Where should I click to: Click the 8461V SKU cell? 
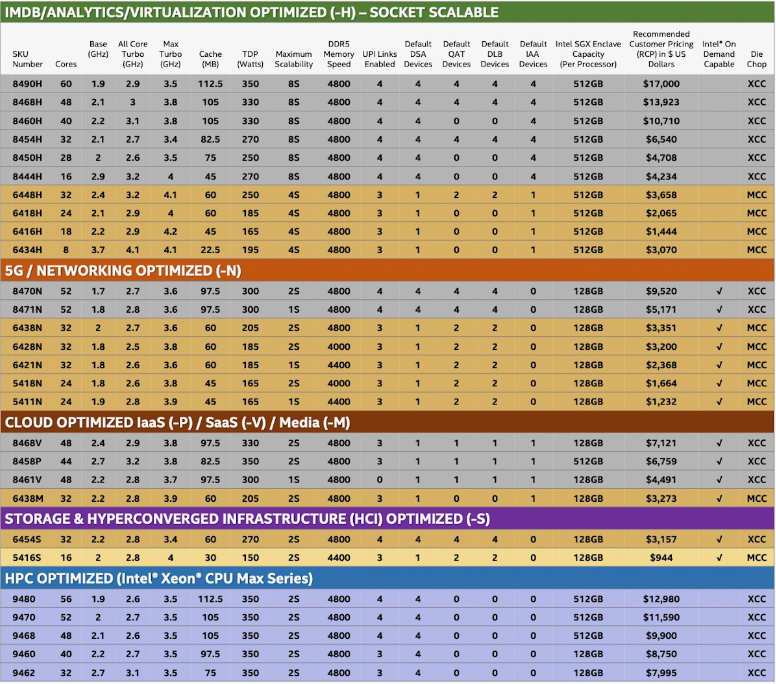click(x=27, y=480)
